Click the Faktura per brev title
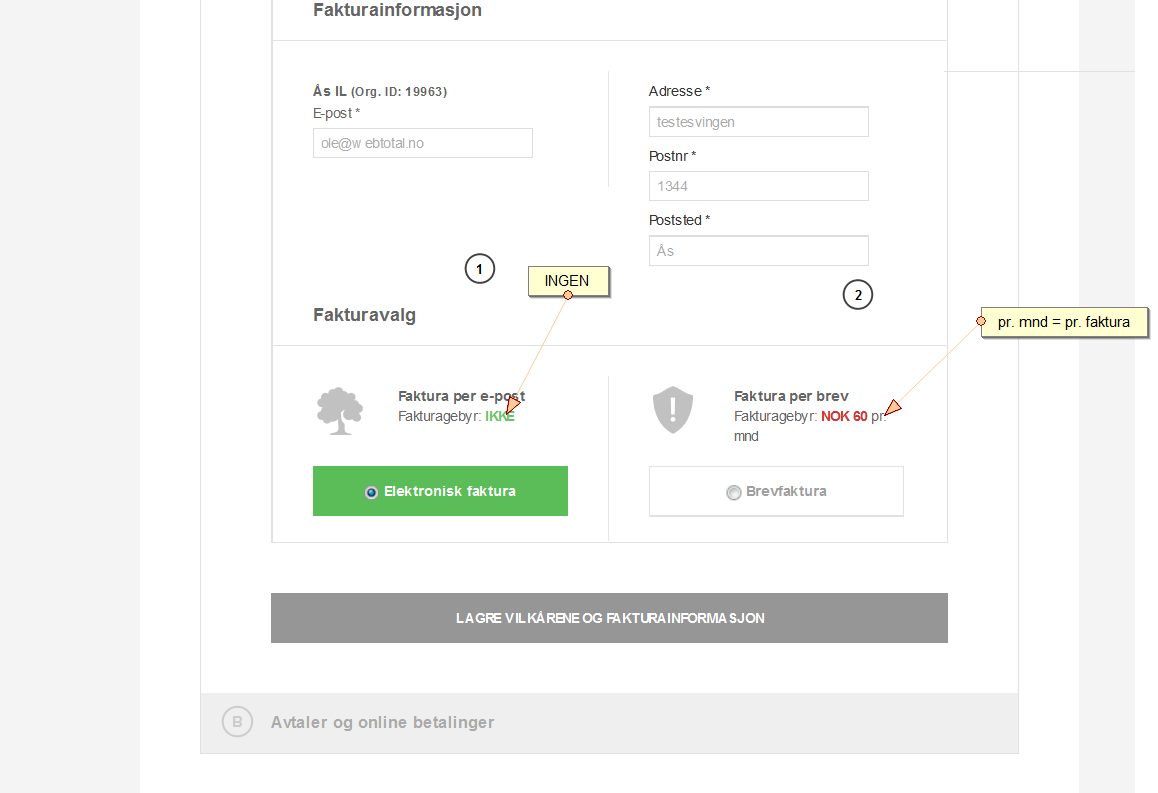 791,396
